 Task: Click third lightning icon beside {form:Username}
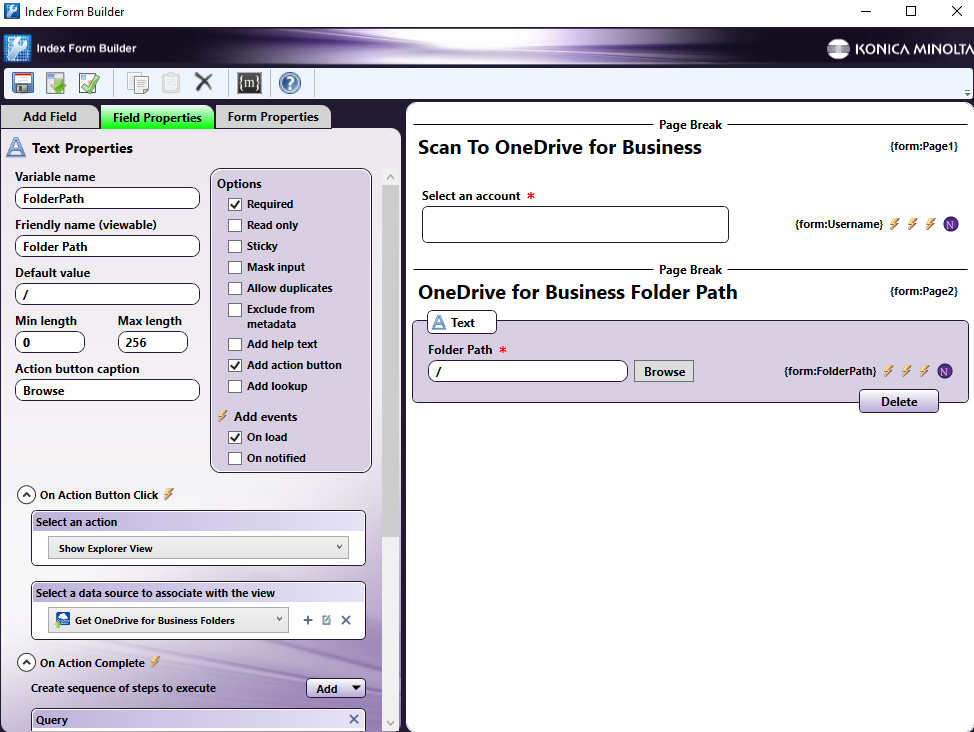click(931, 224)
